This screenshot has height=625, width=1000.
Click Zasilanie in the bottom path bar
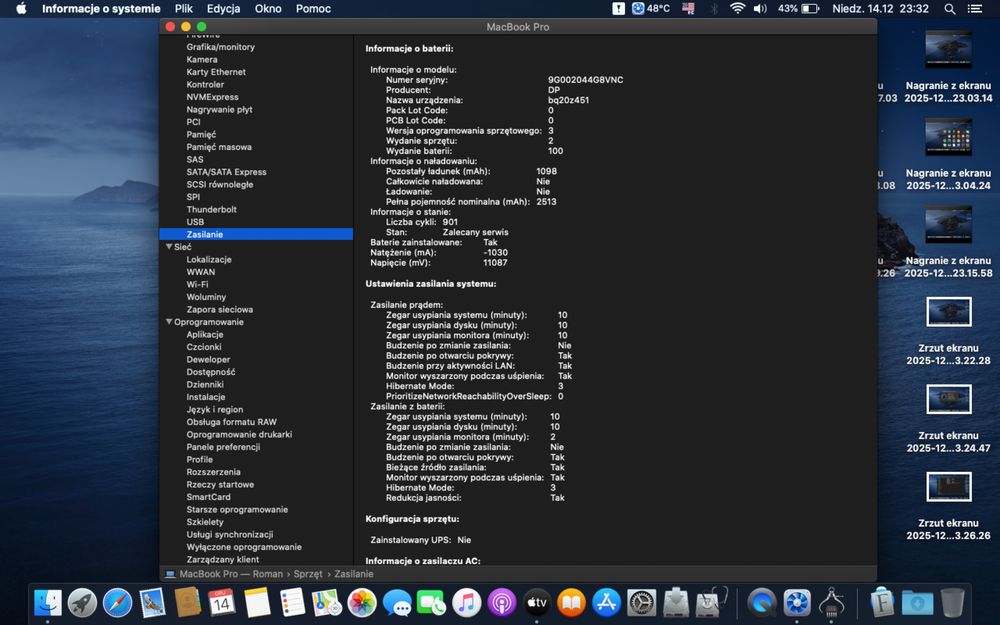[x=353, y=574]
